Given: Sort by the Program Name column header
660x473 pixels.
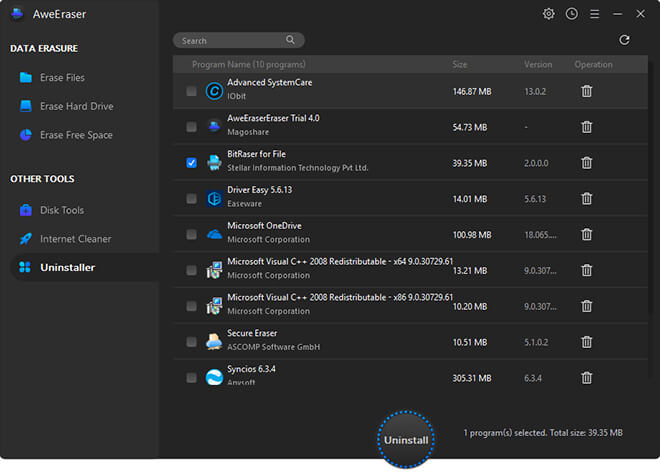Looking at the screenshot, I should 248,64.
